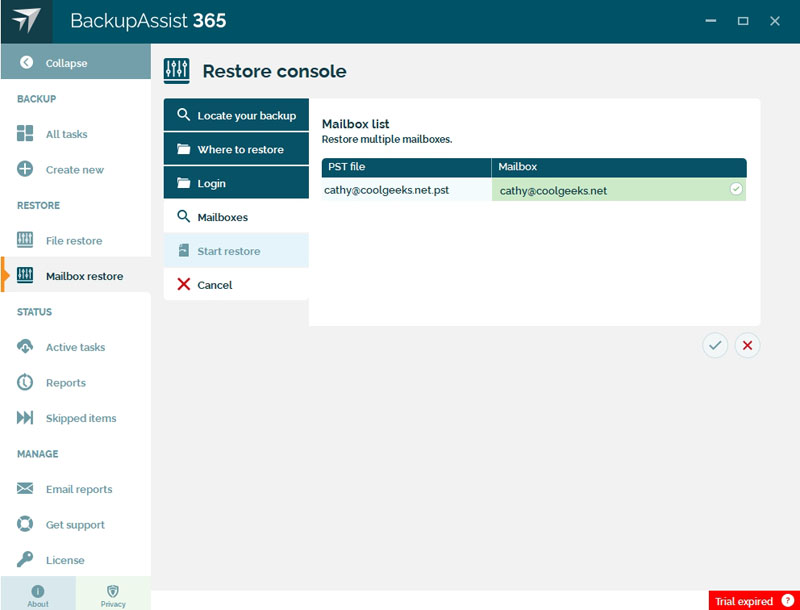Open the About tab at the bottom
The width and height of the screenshot is (800, 610).
click(x=38, y=593)
